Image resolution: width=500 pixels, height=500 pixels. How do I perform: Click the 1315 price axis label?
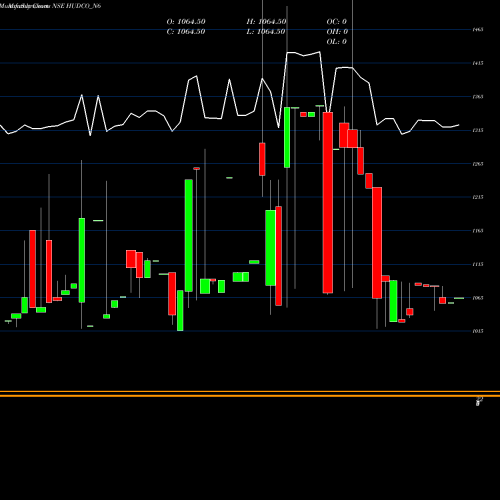[478, 130]
